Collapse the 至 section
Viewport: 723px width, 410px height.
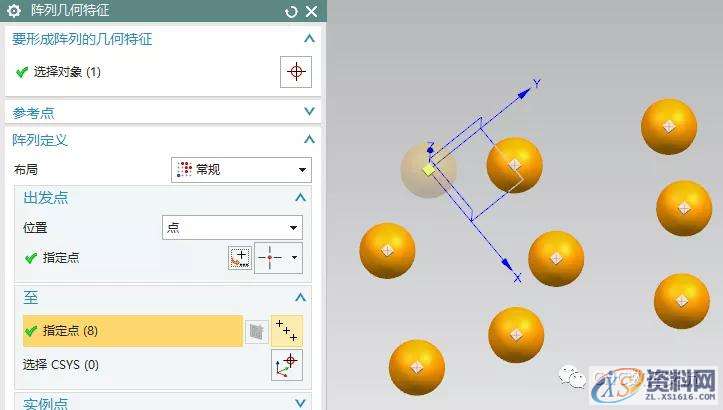click(301, 297)
